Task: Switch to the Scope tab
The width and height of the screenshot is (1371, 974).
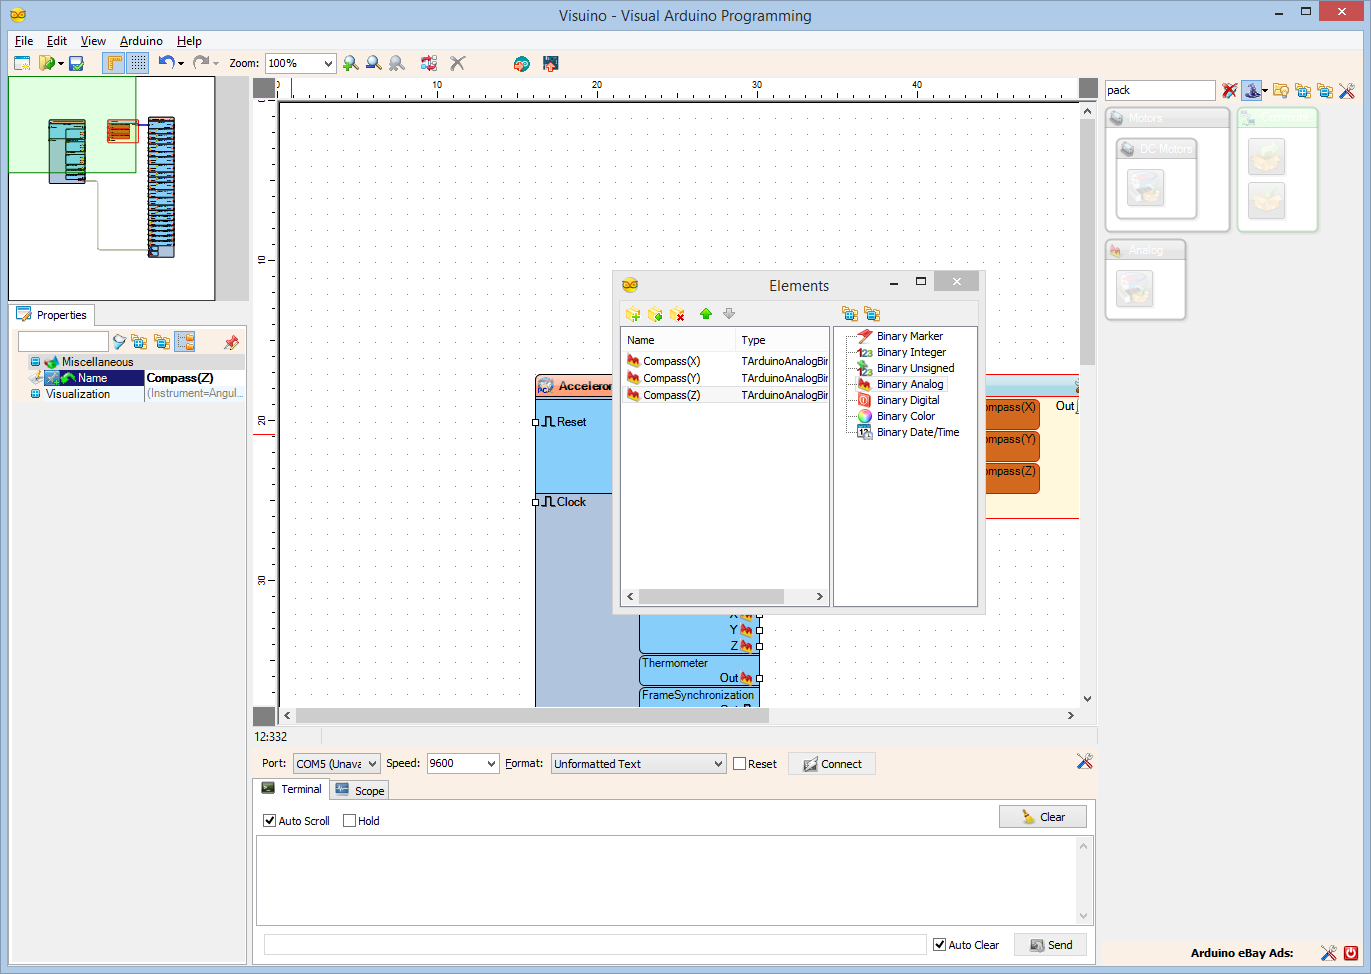Action: (x=360, y=790)
